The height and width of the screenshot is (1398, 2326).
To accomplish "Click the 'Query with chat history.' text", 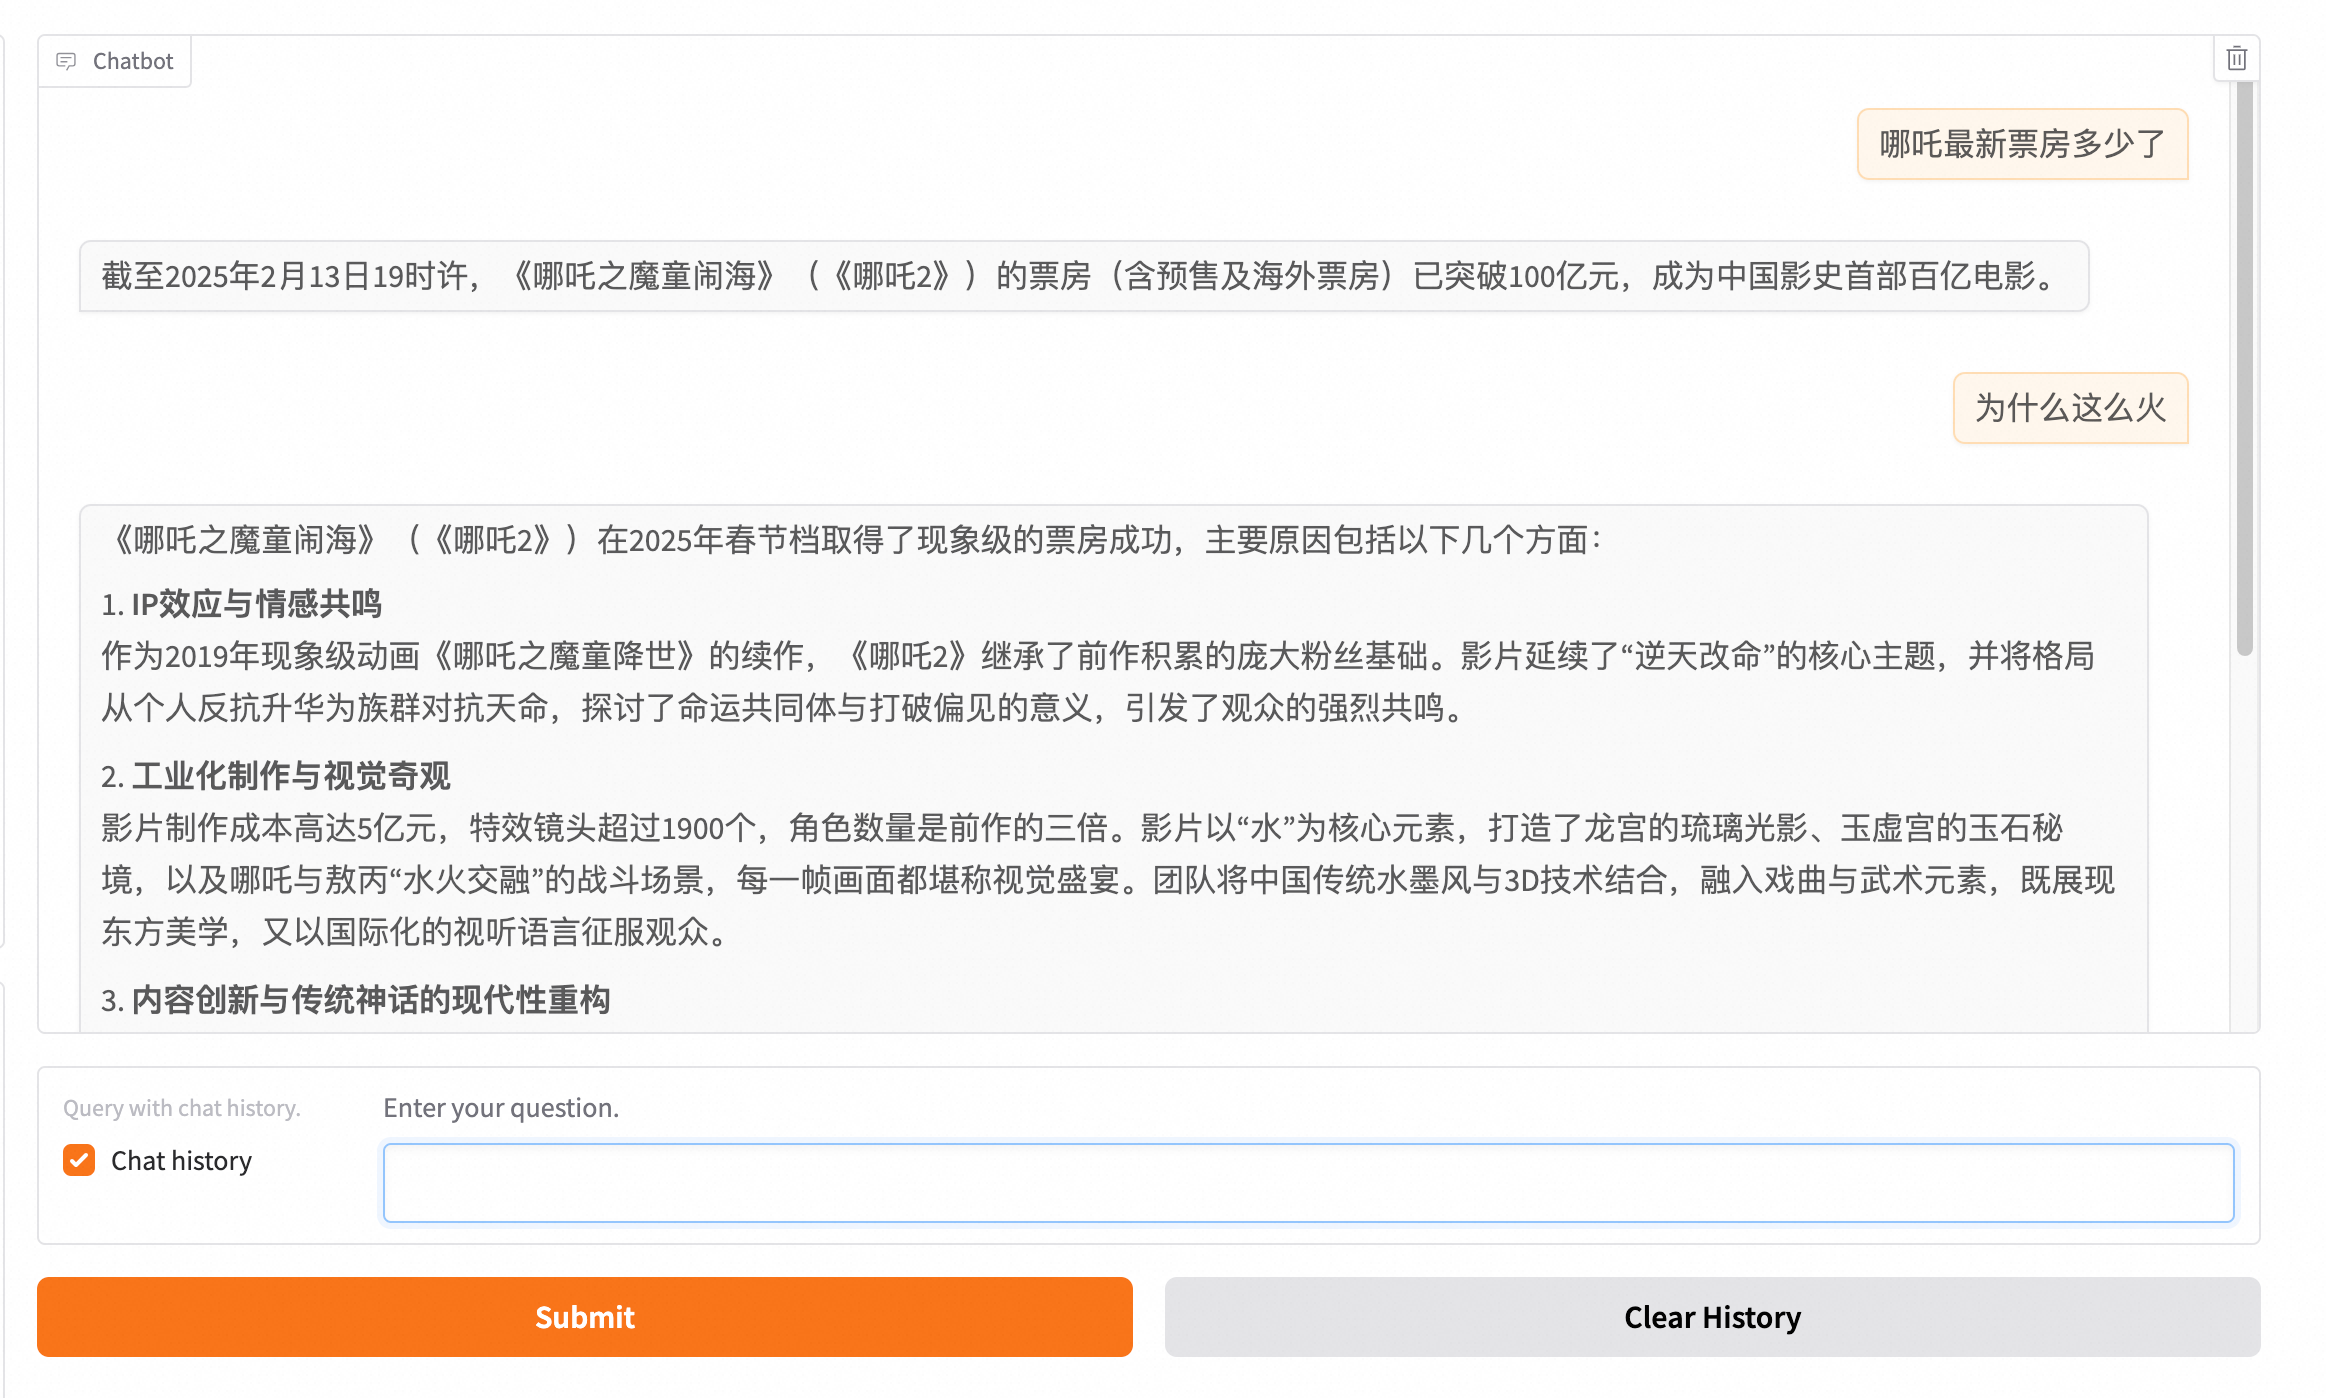I will click(x=181, y=1108).
